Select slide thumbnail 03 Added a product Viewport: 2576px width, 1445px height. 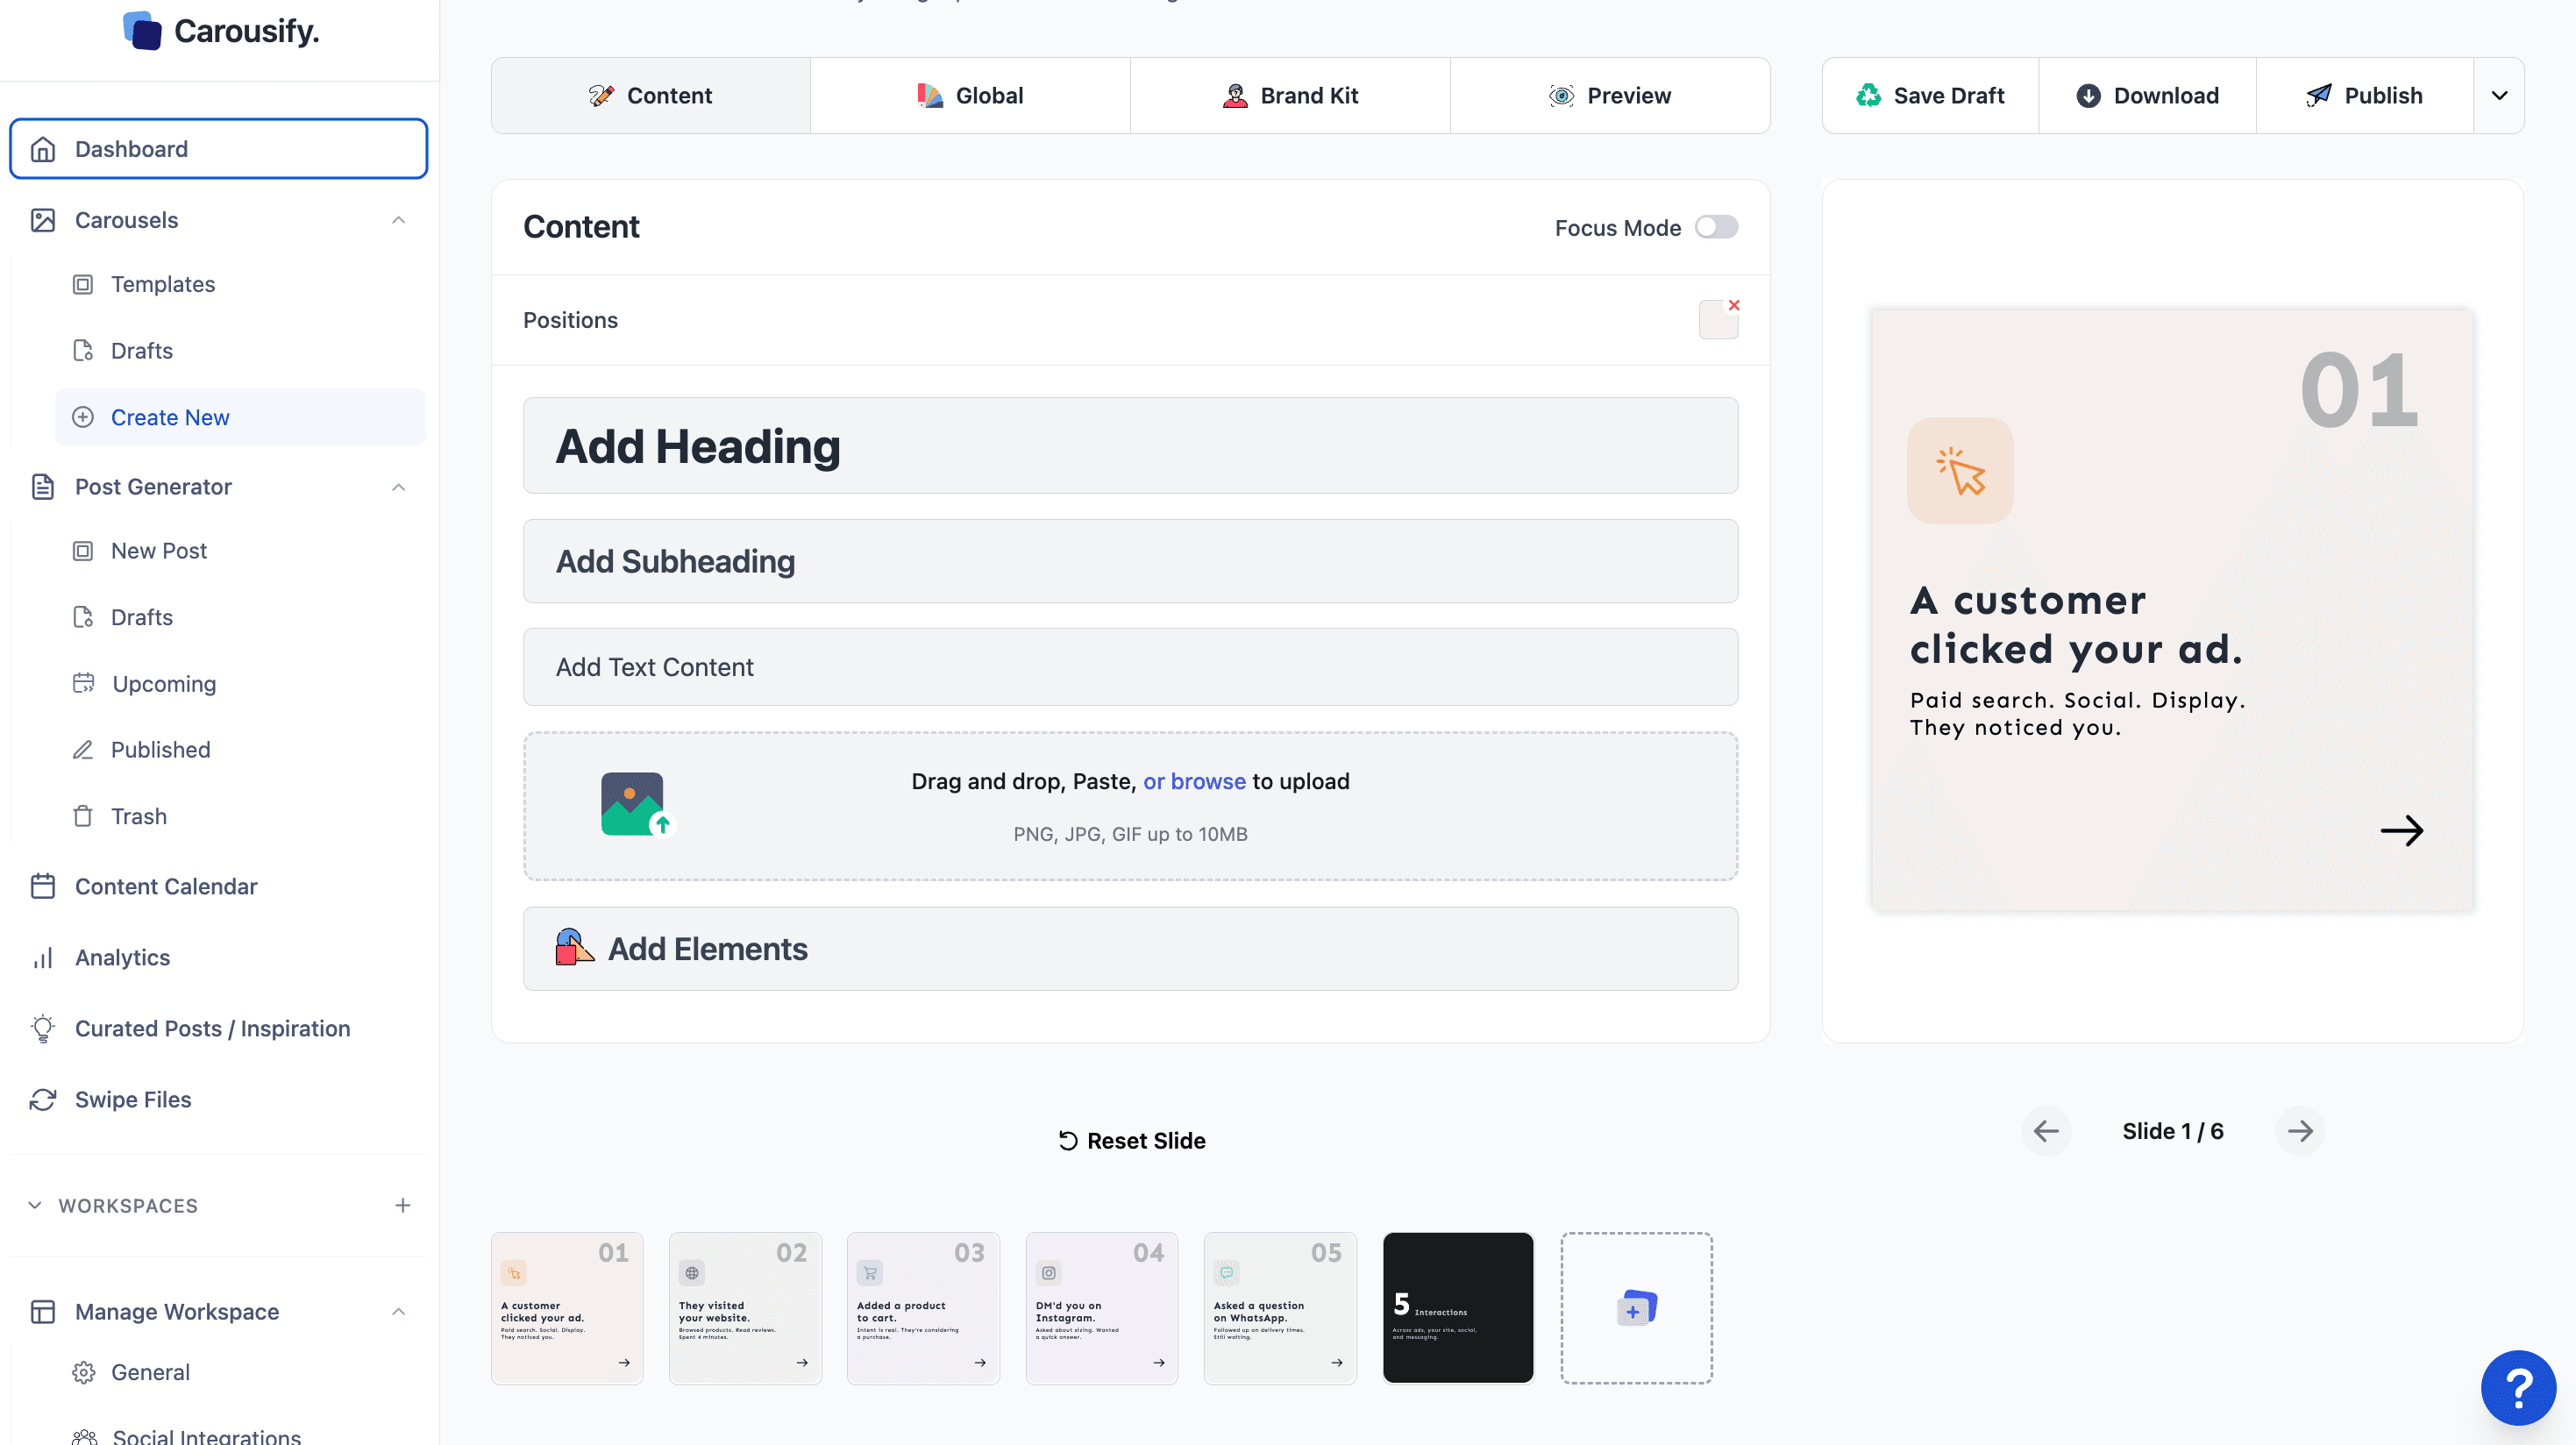point(923,1308)
